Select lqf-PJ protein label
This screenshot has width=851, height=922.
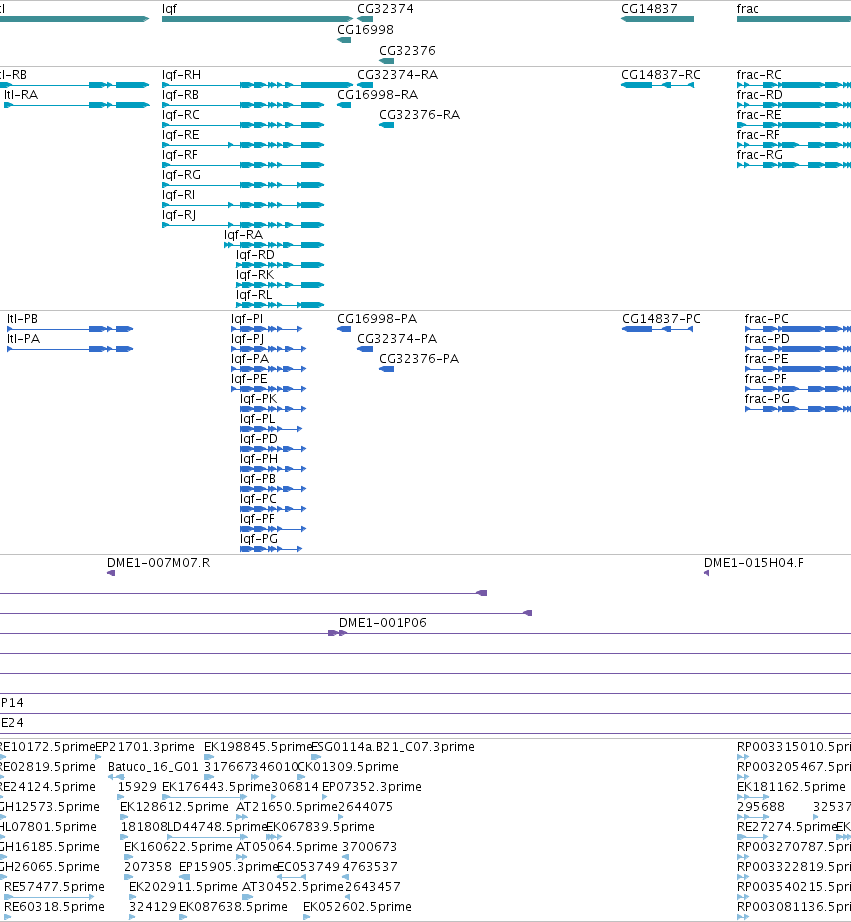point(248,339)
